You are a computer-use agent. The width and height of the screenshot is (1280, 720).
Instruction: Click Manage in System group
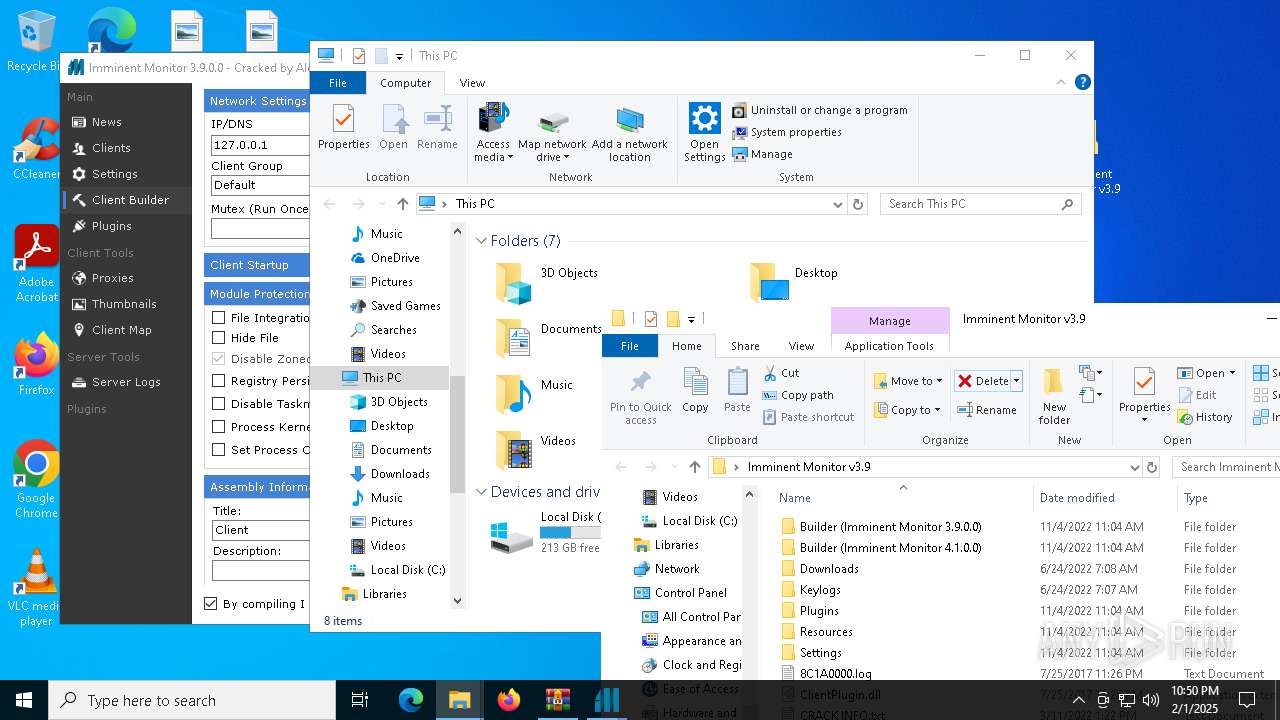pyautogui.click(x=762, y=154)
